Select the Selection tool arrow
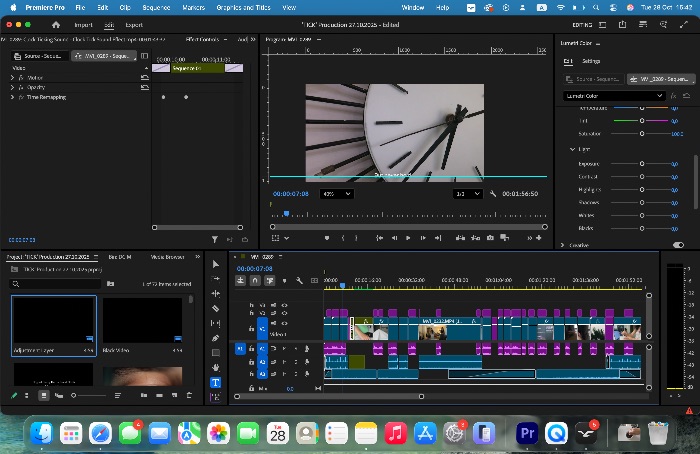The width and height of the screenshot is (700, 454). [x=216, y=264]
